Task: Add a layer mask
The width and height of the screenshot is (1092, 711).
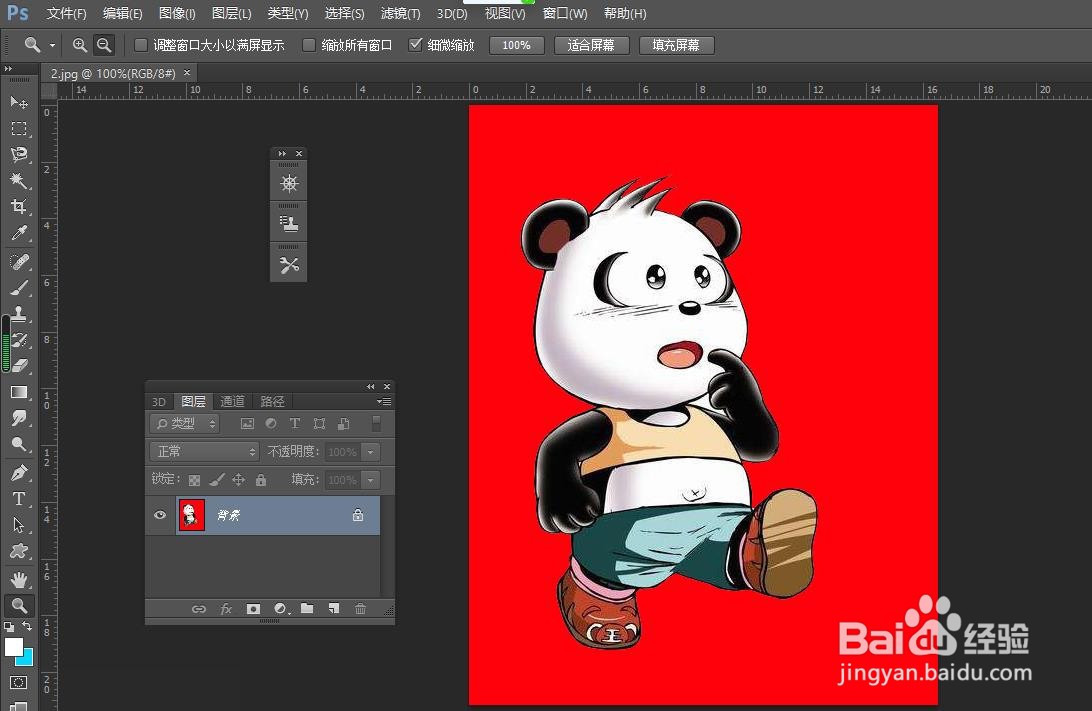Action: 253,609
